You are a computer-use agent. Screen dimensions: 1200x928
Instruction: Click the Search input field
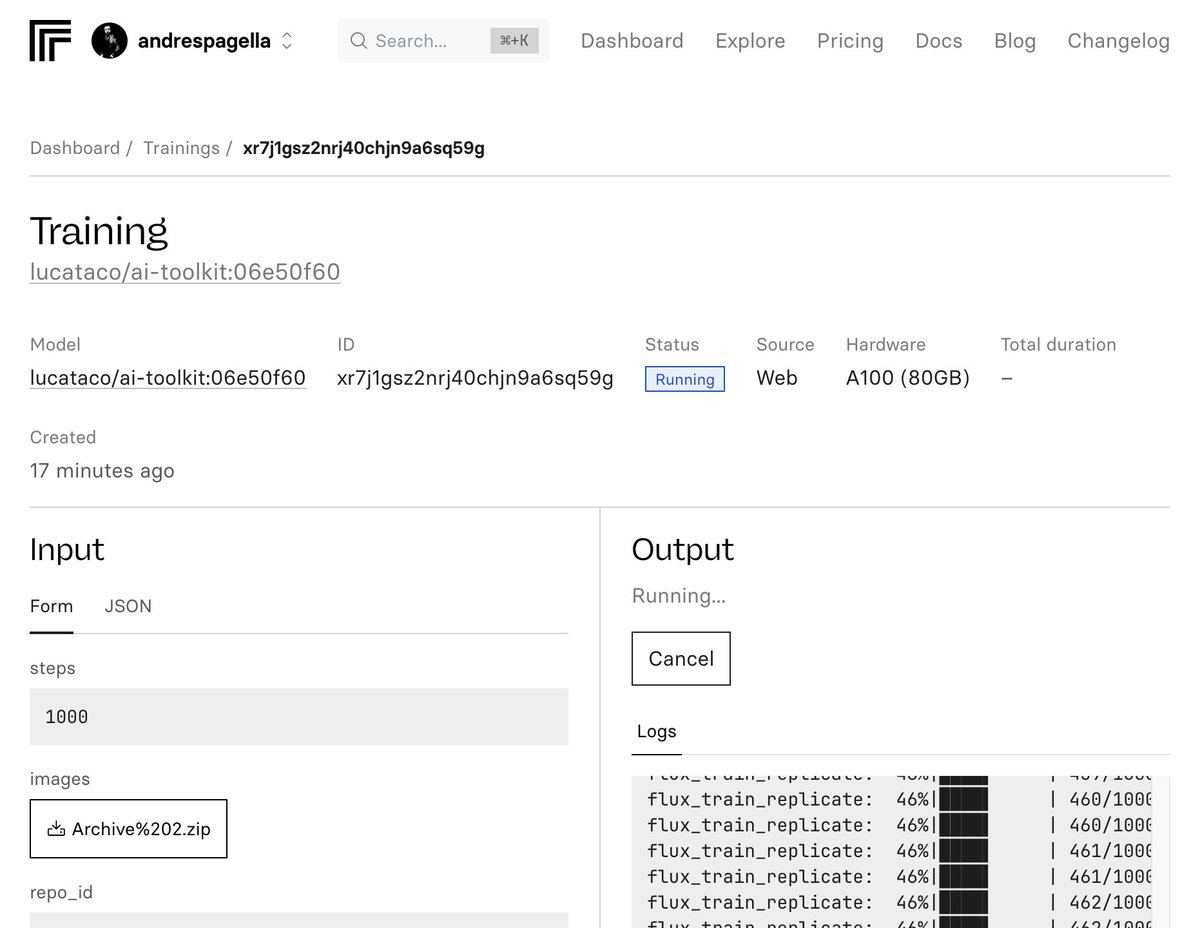[443, 41]
